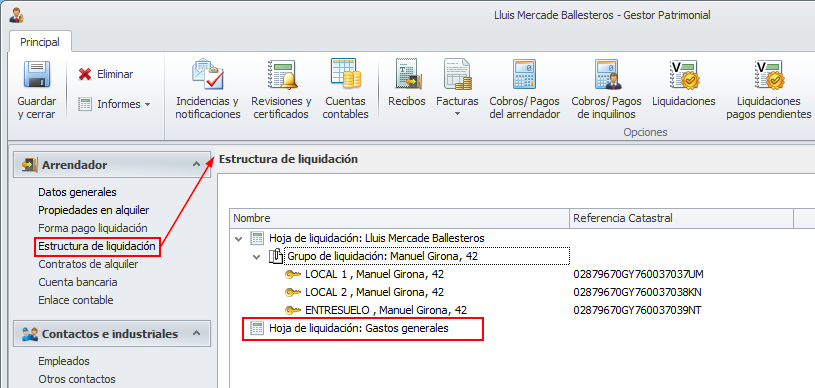Select LOCAL 2, Manuel Girona, 42 row

[x=374, y=292]
